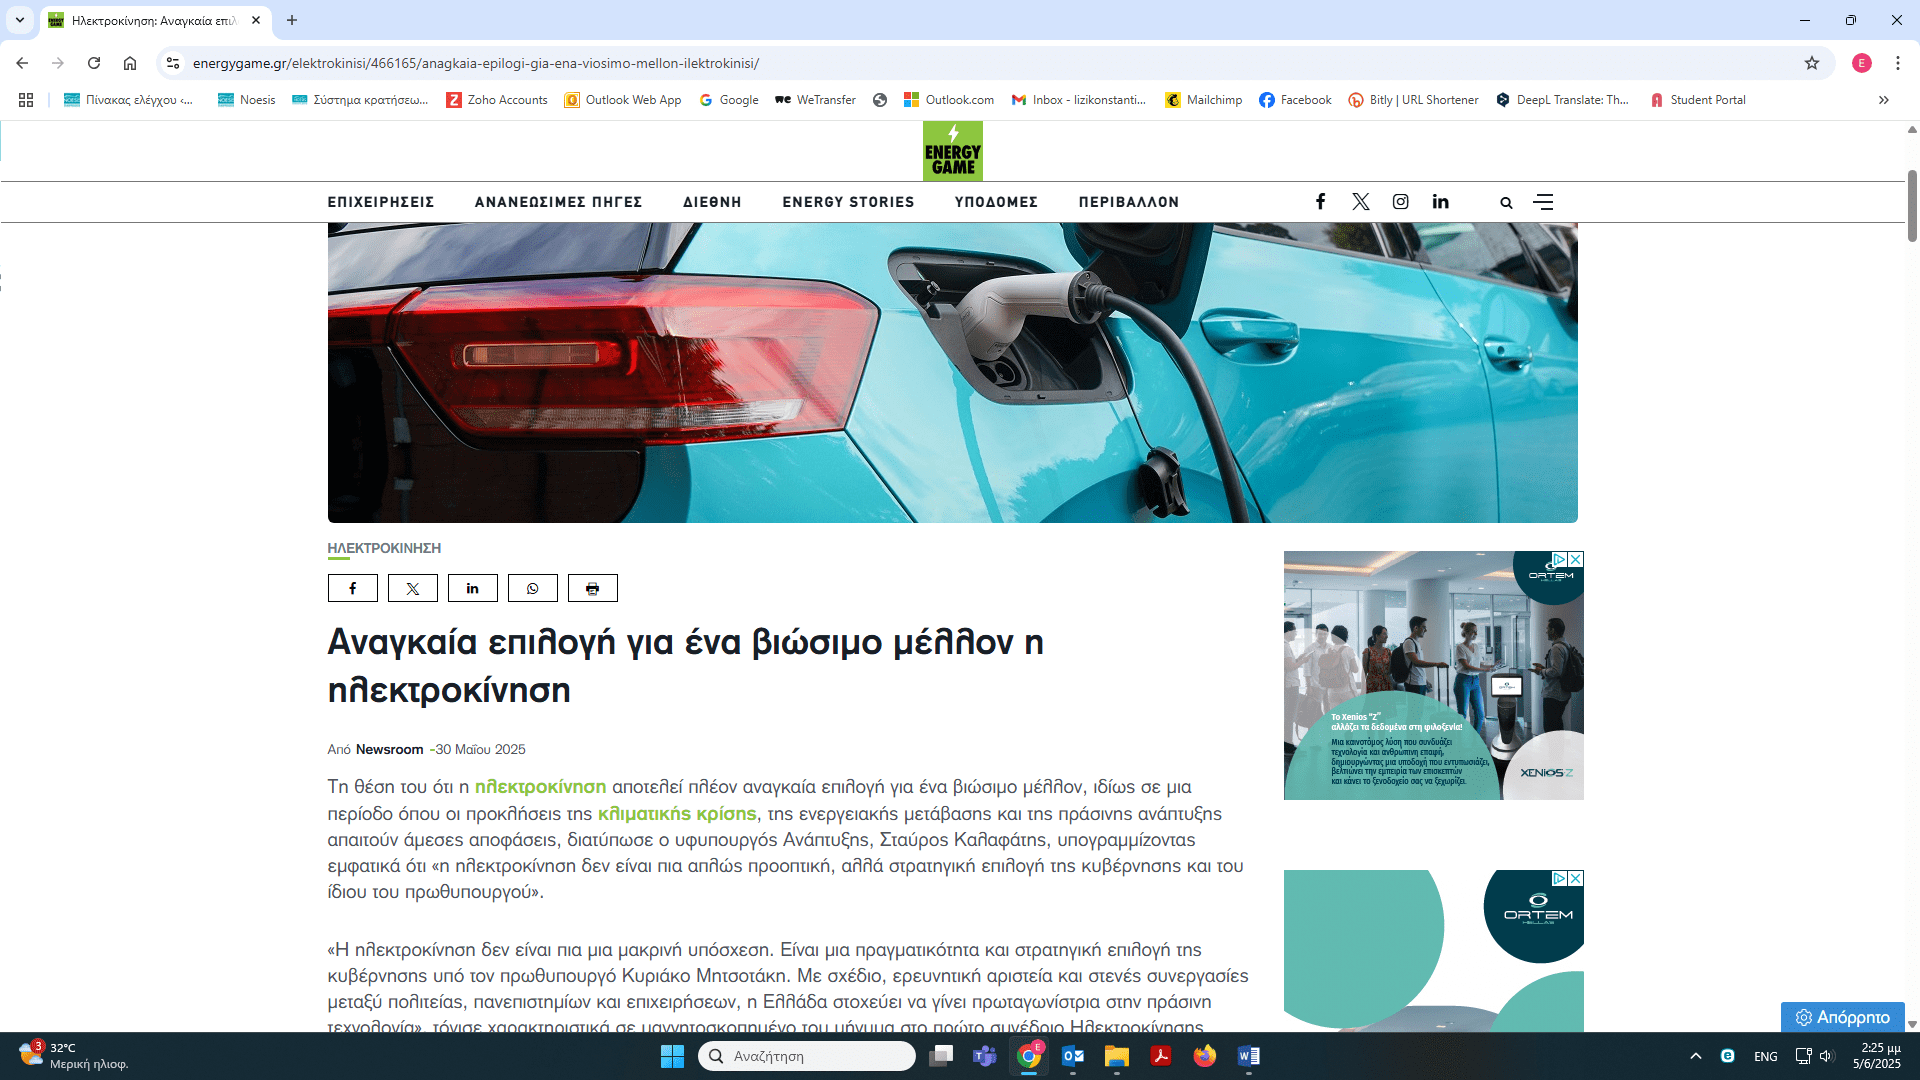Expand hidden bookmarks chevron
1920x1080 pixels.
tap(1883, 100)
